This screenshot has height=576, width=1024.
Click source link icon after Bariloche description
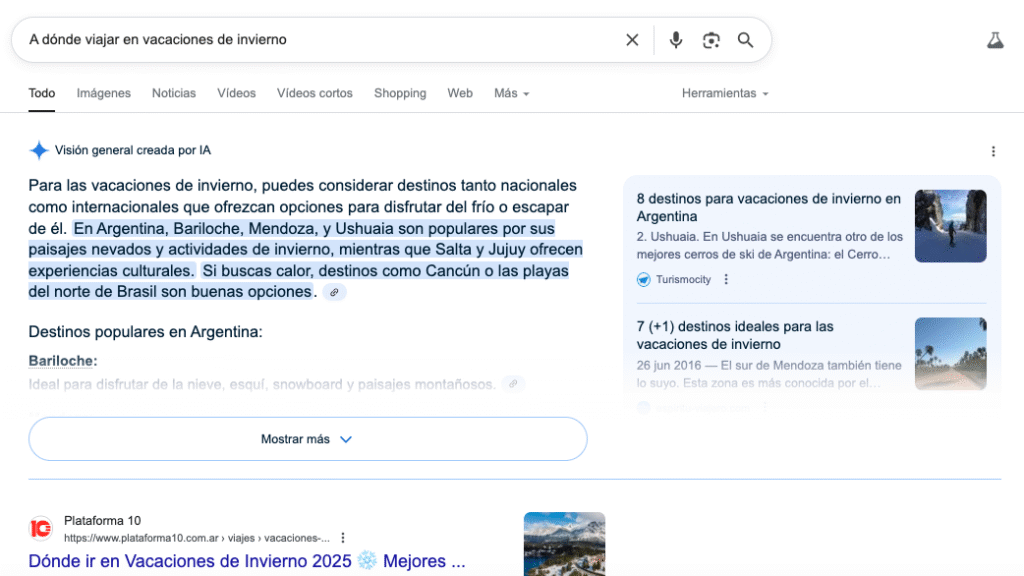[x=513, y=384]
